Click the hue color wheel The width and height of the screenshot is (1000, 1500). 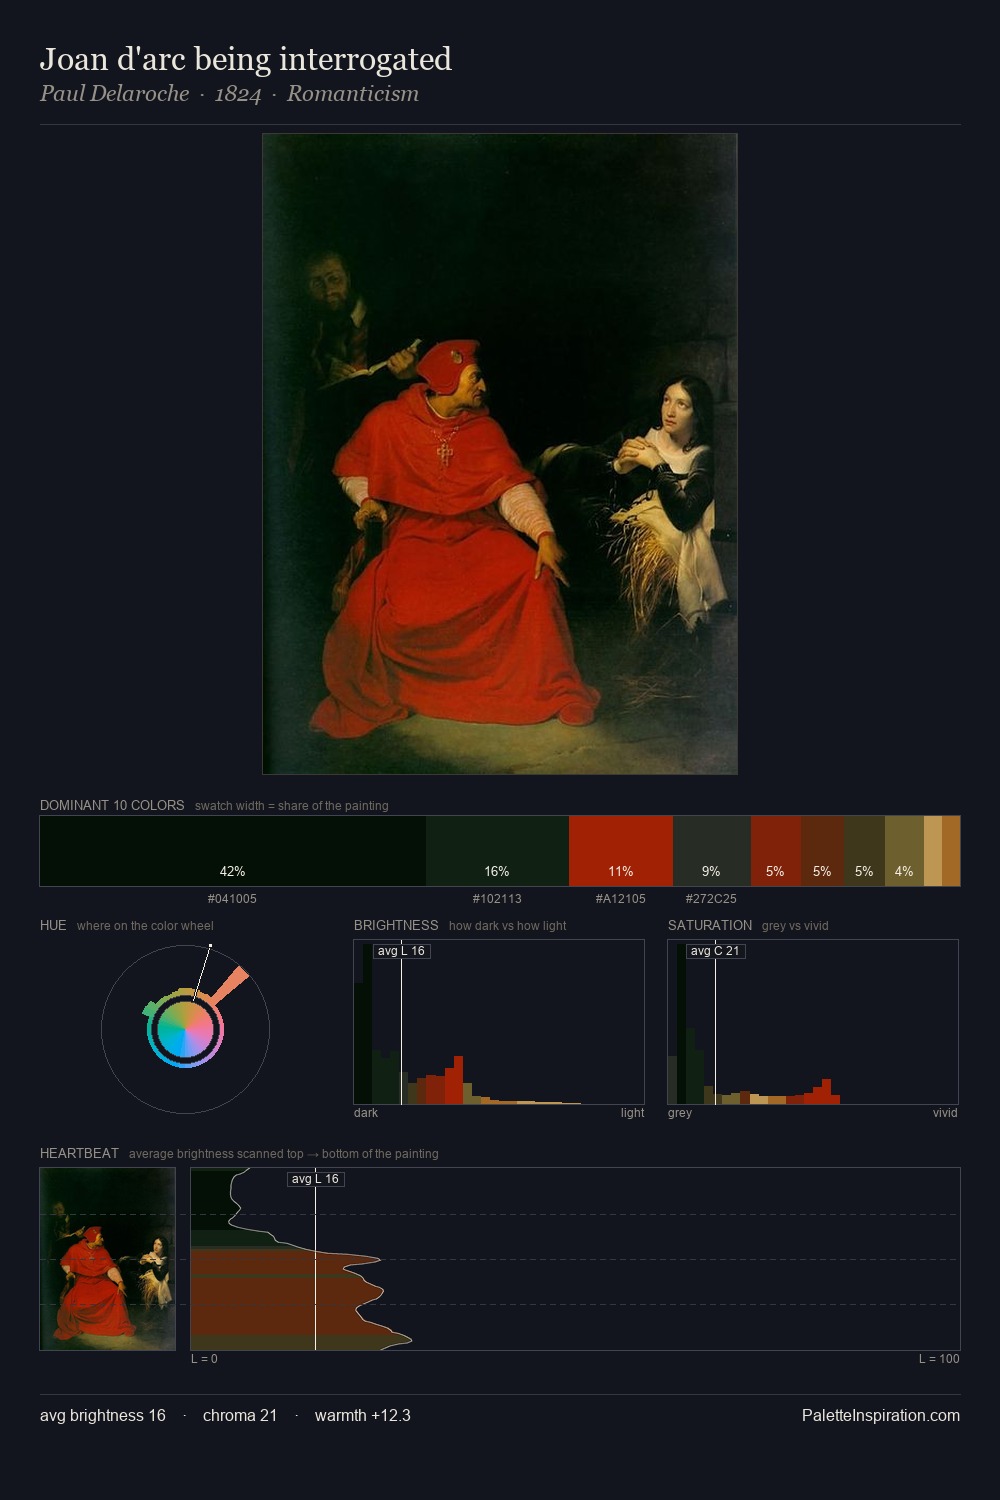pos(186,1029)
